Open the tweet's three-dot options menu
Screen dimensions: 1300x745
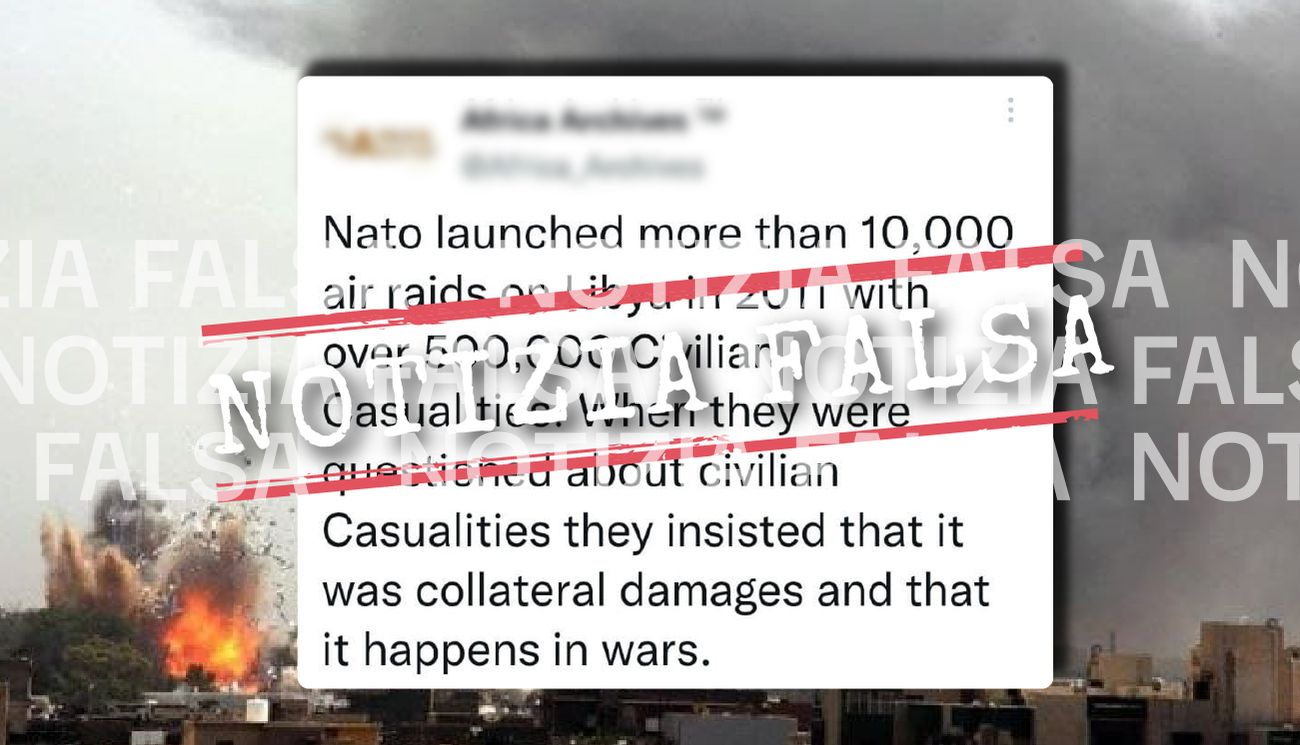pyautogui.click(x=1011, y=110)
